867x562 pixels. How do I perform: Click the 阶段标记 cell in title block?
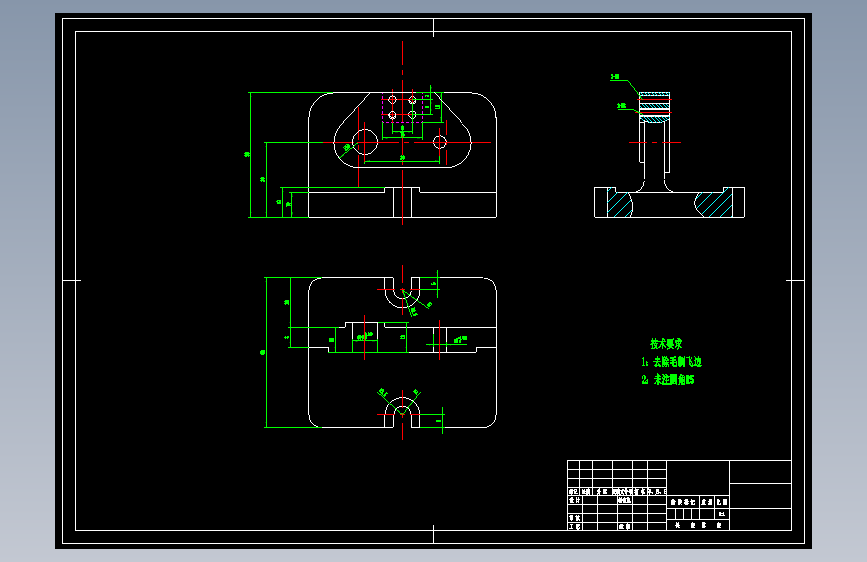683,502
